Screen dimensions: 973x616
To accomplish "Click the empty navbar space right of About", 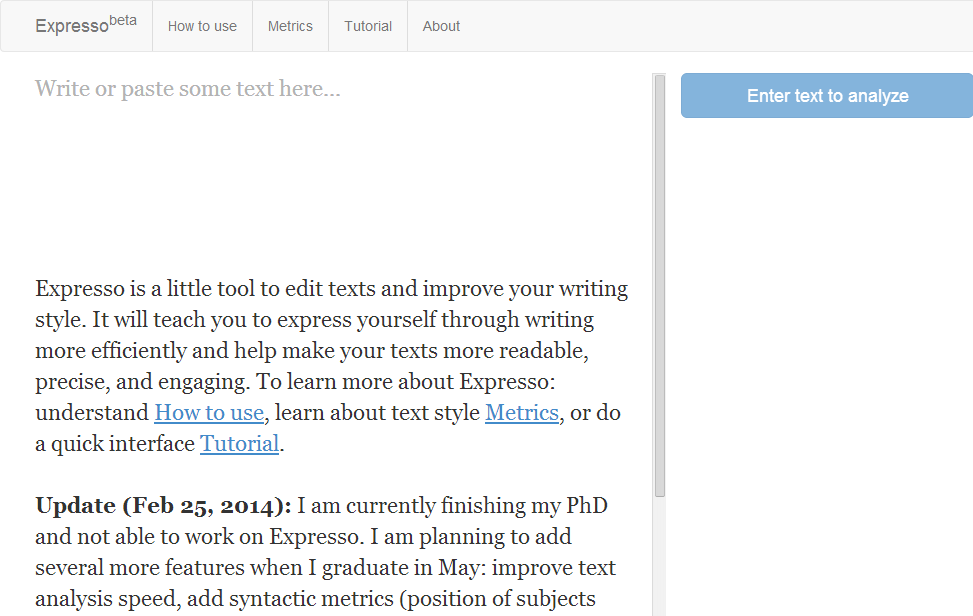I will (720, 26).
